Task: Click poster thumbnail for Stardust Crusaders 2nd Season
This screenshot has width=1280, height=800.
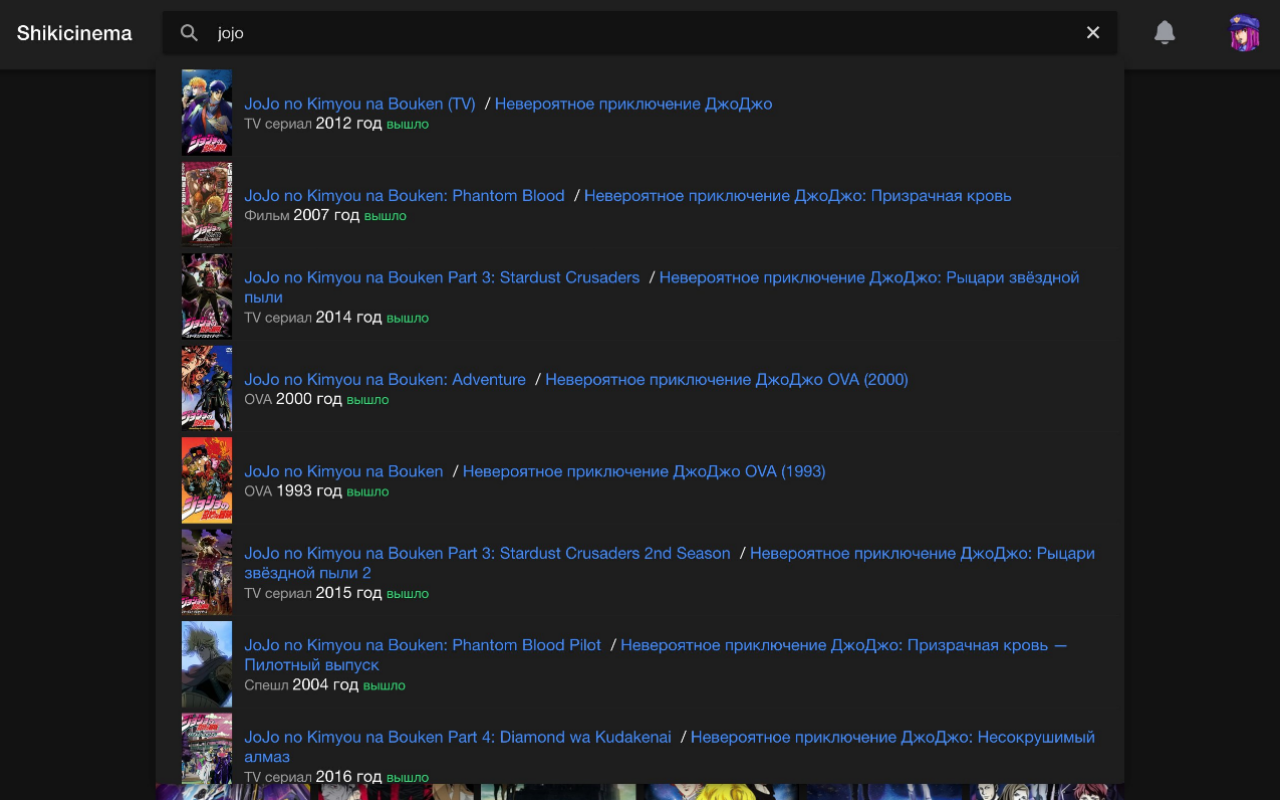Action: click(x=207, y=572)
